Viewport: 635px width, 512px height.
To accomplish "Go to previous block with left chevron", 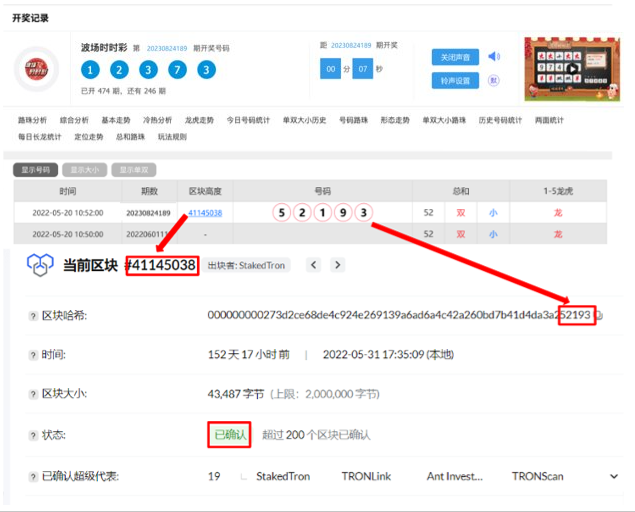I will click(x=313, y=265).
